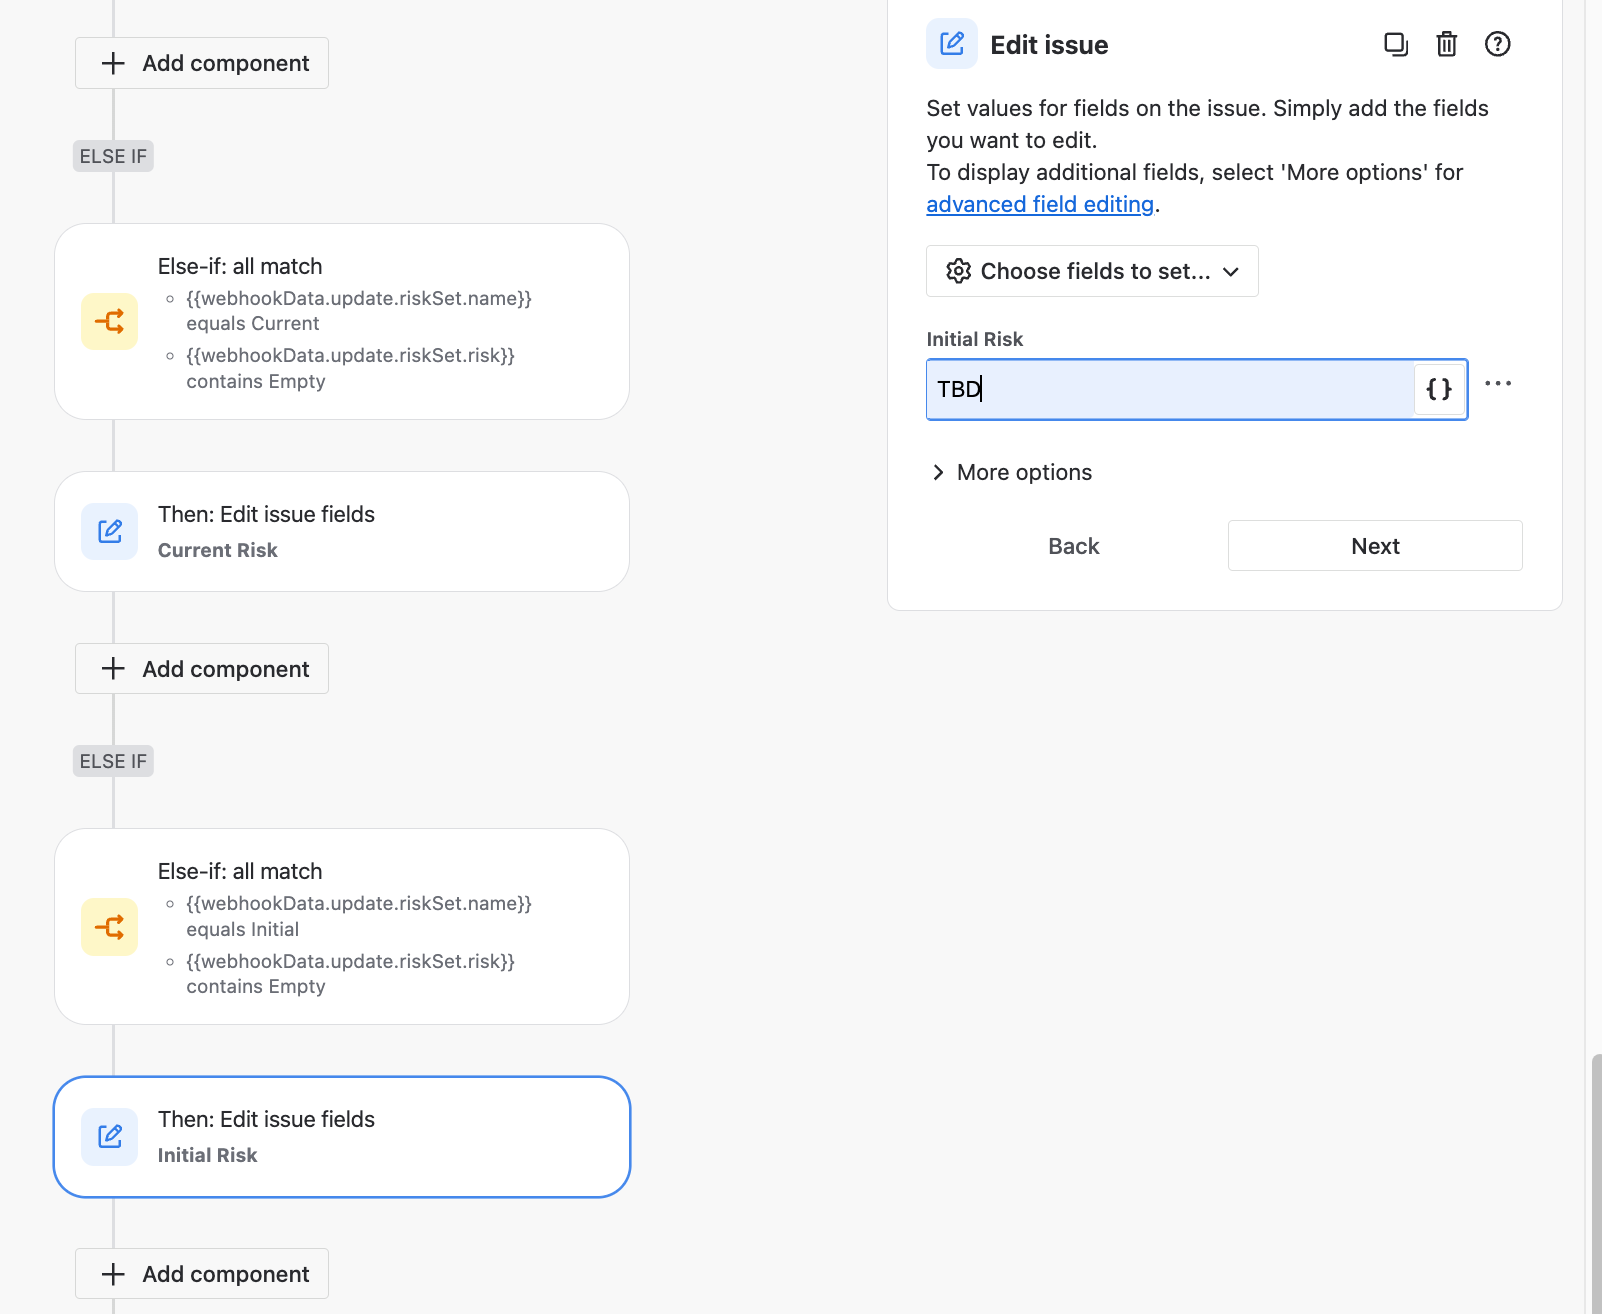This screenshot has height=1314, width=1602.
Task: Select the second ELSE IF label
Action: pos(113,761)
